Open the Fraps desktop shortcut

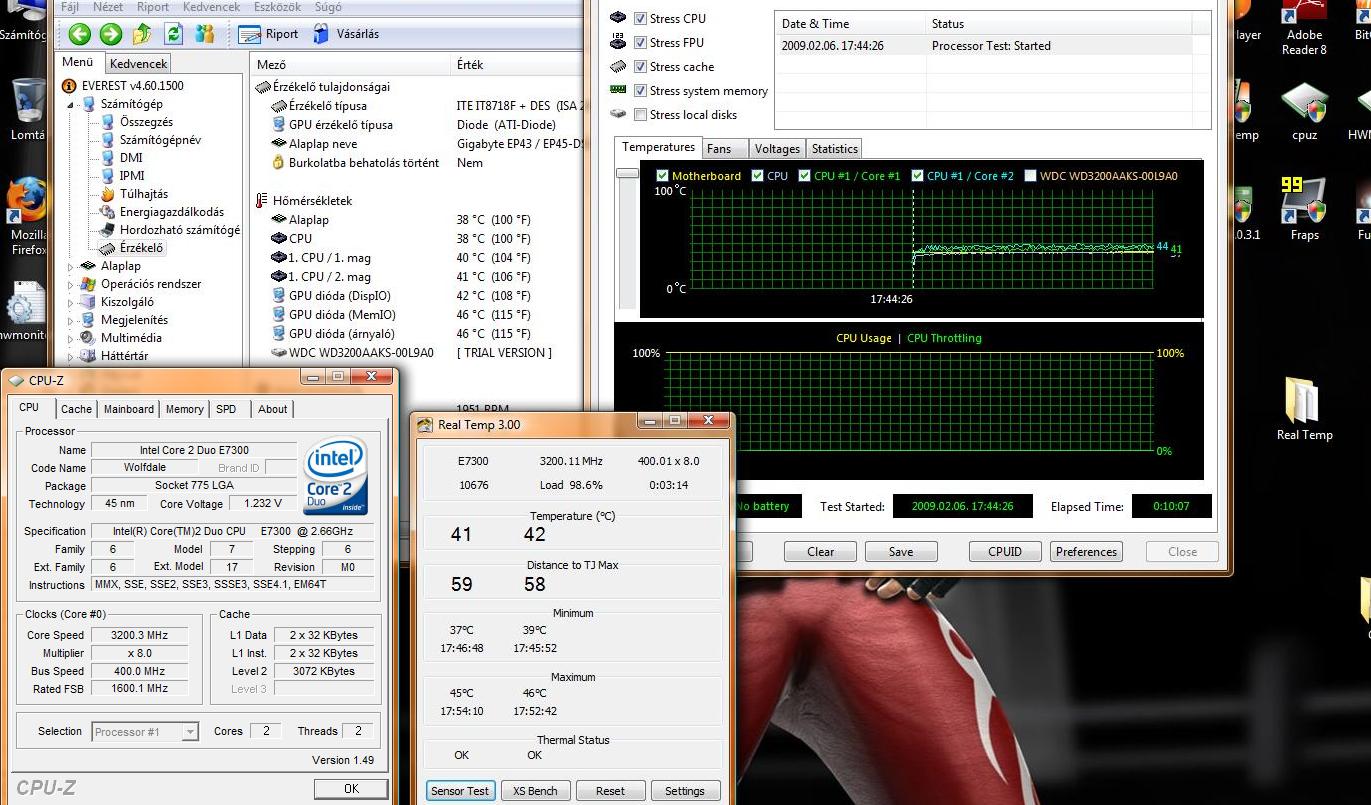click(1304, 209)
